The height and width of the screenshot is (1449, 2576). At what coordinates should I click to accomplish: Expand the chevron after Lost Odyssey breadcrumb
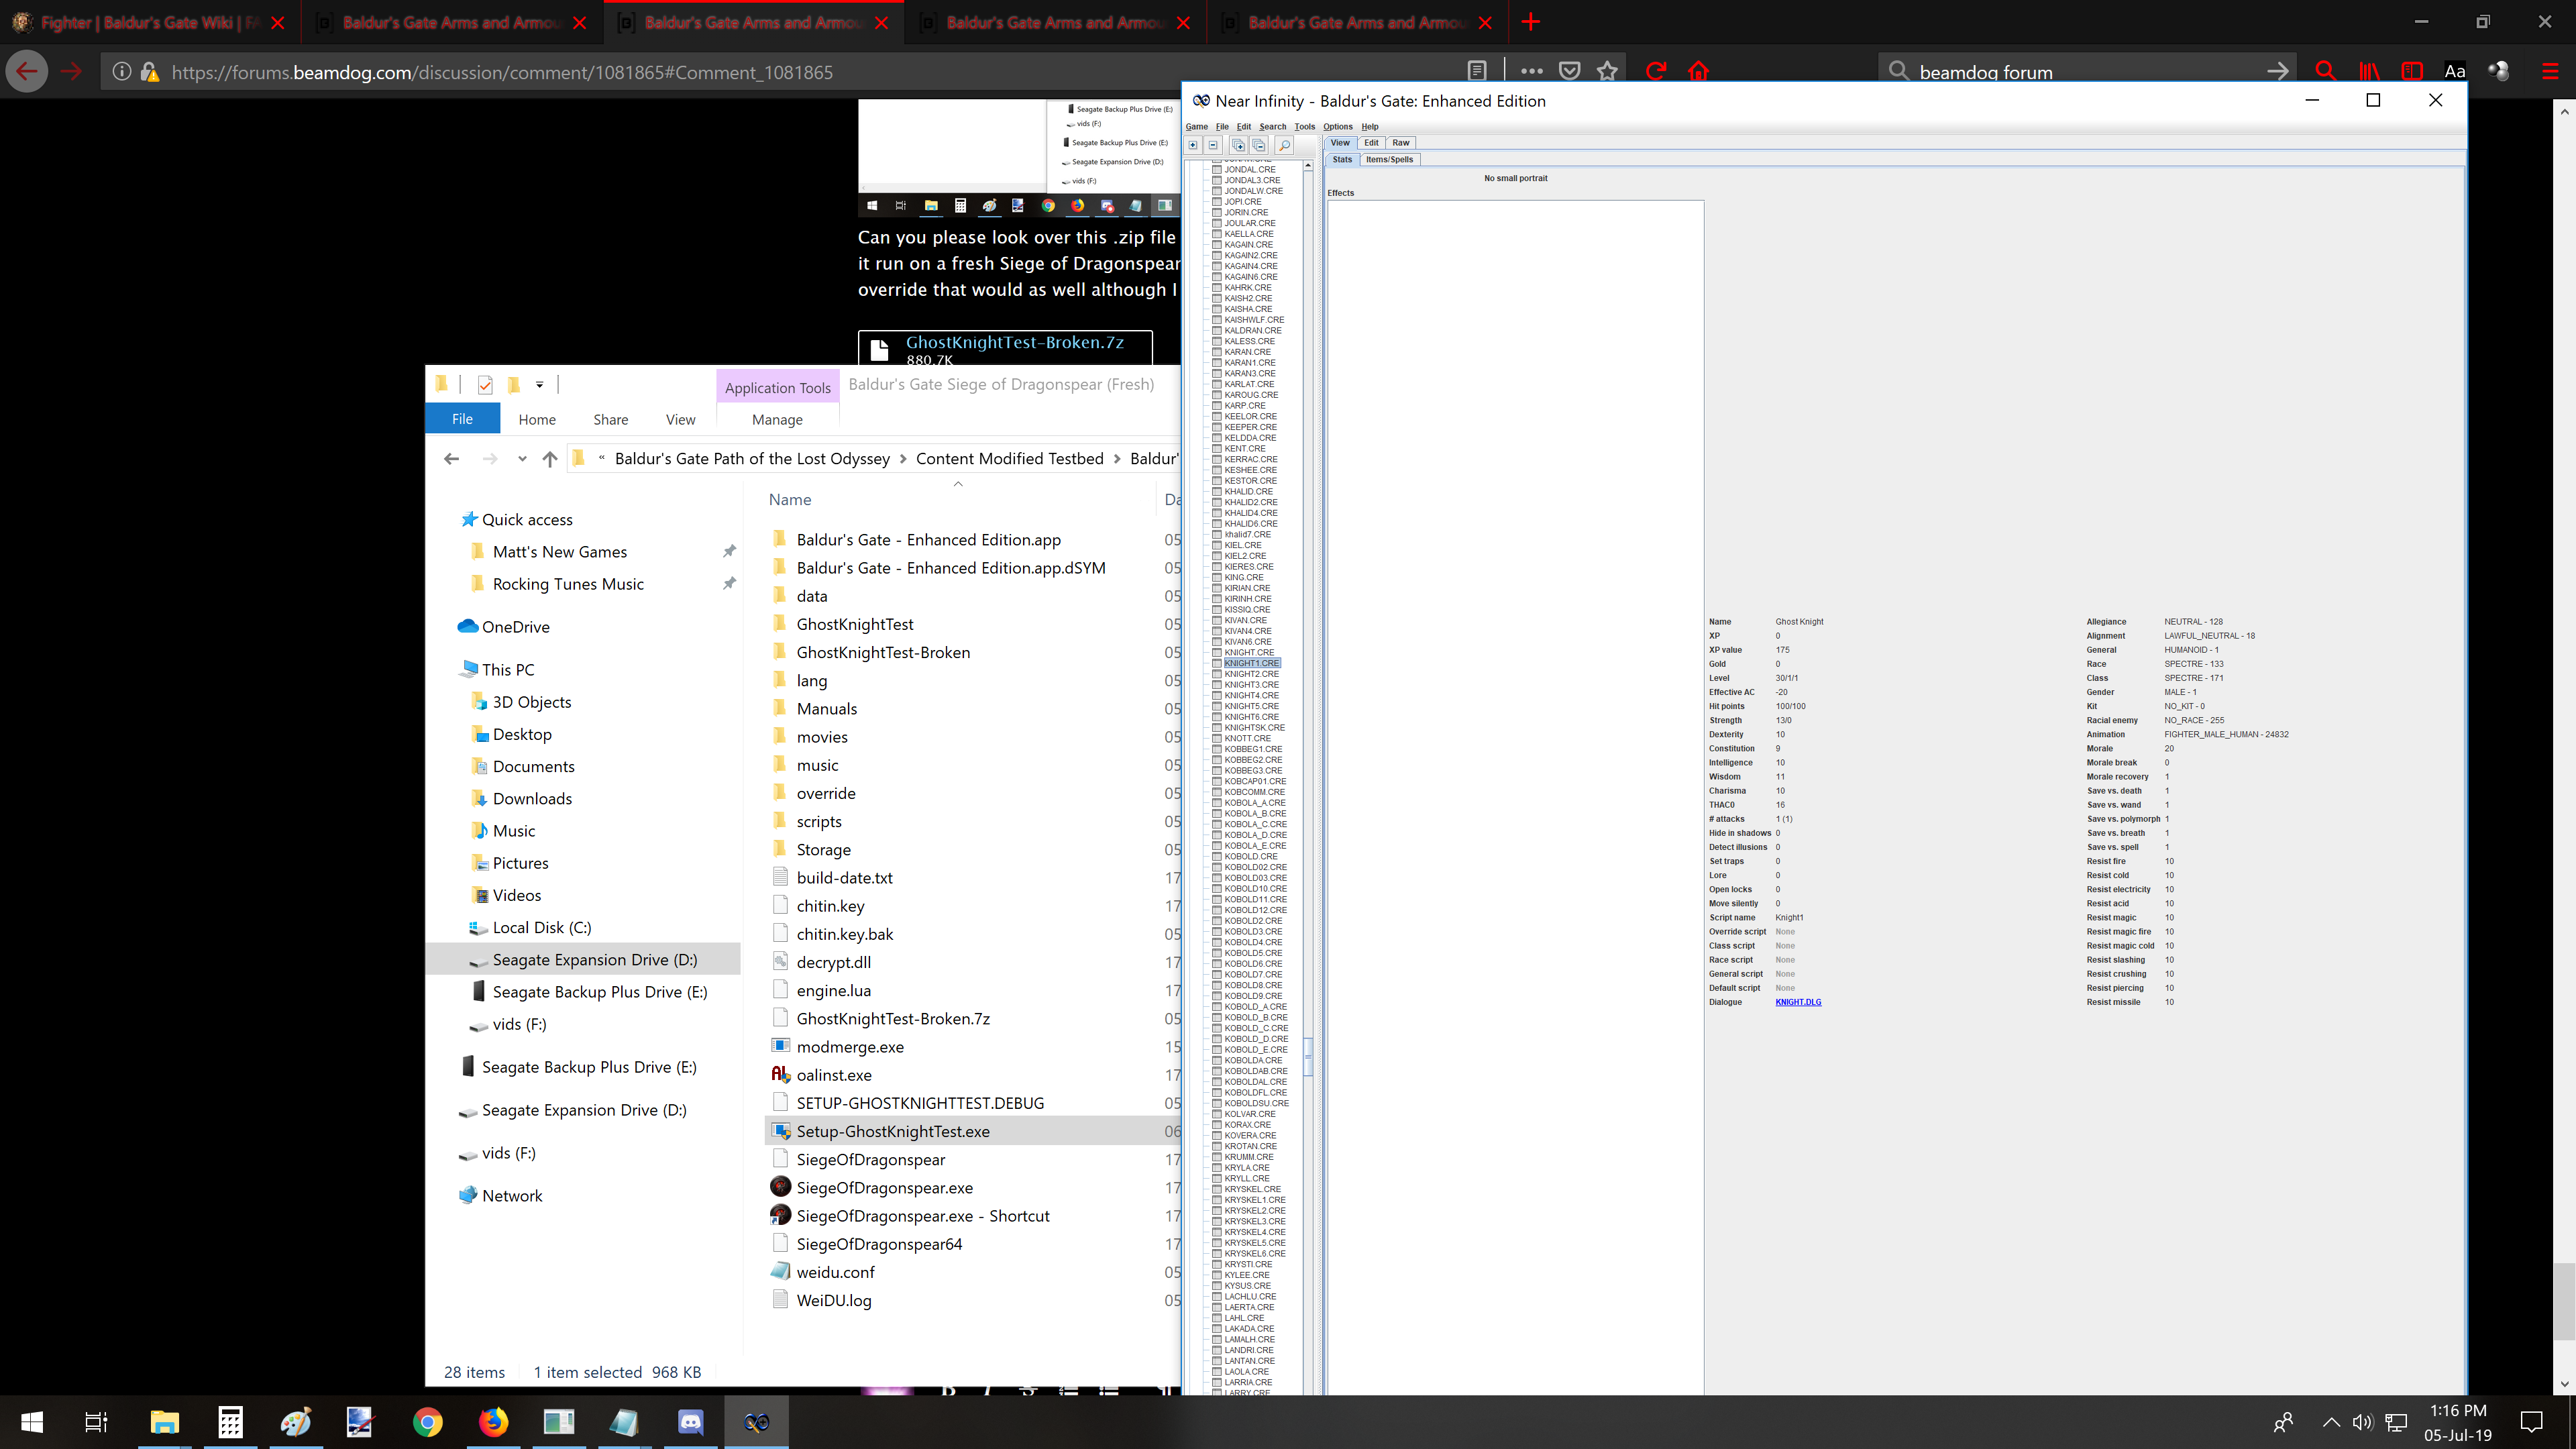(x=903, y=459)
